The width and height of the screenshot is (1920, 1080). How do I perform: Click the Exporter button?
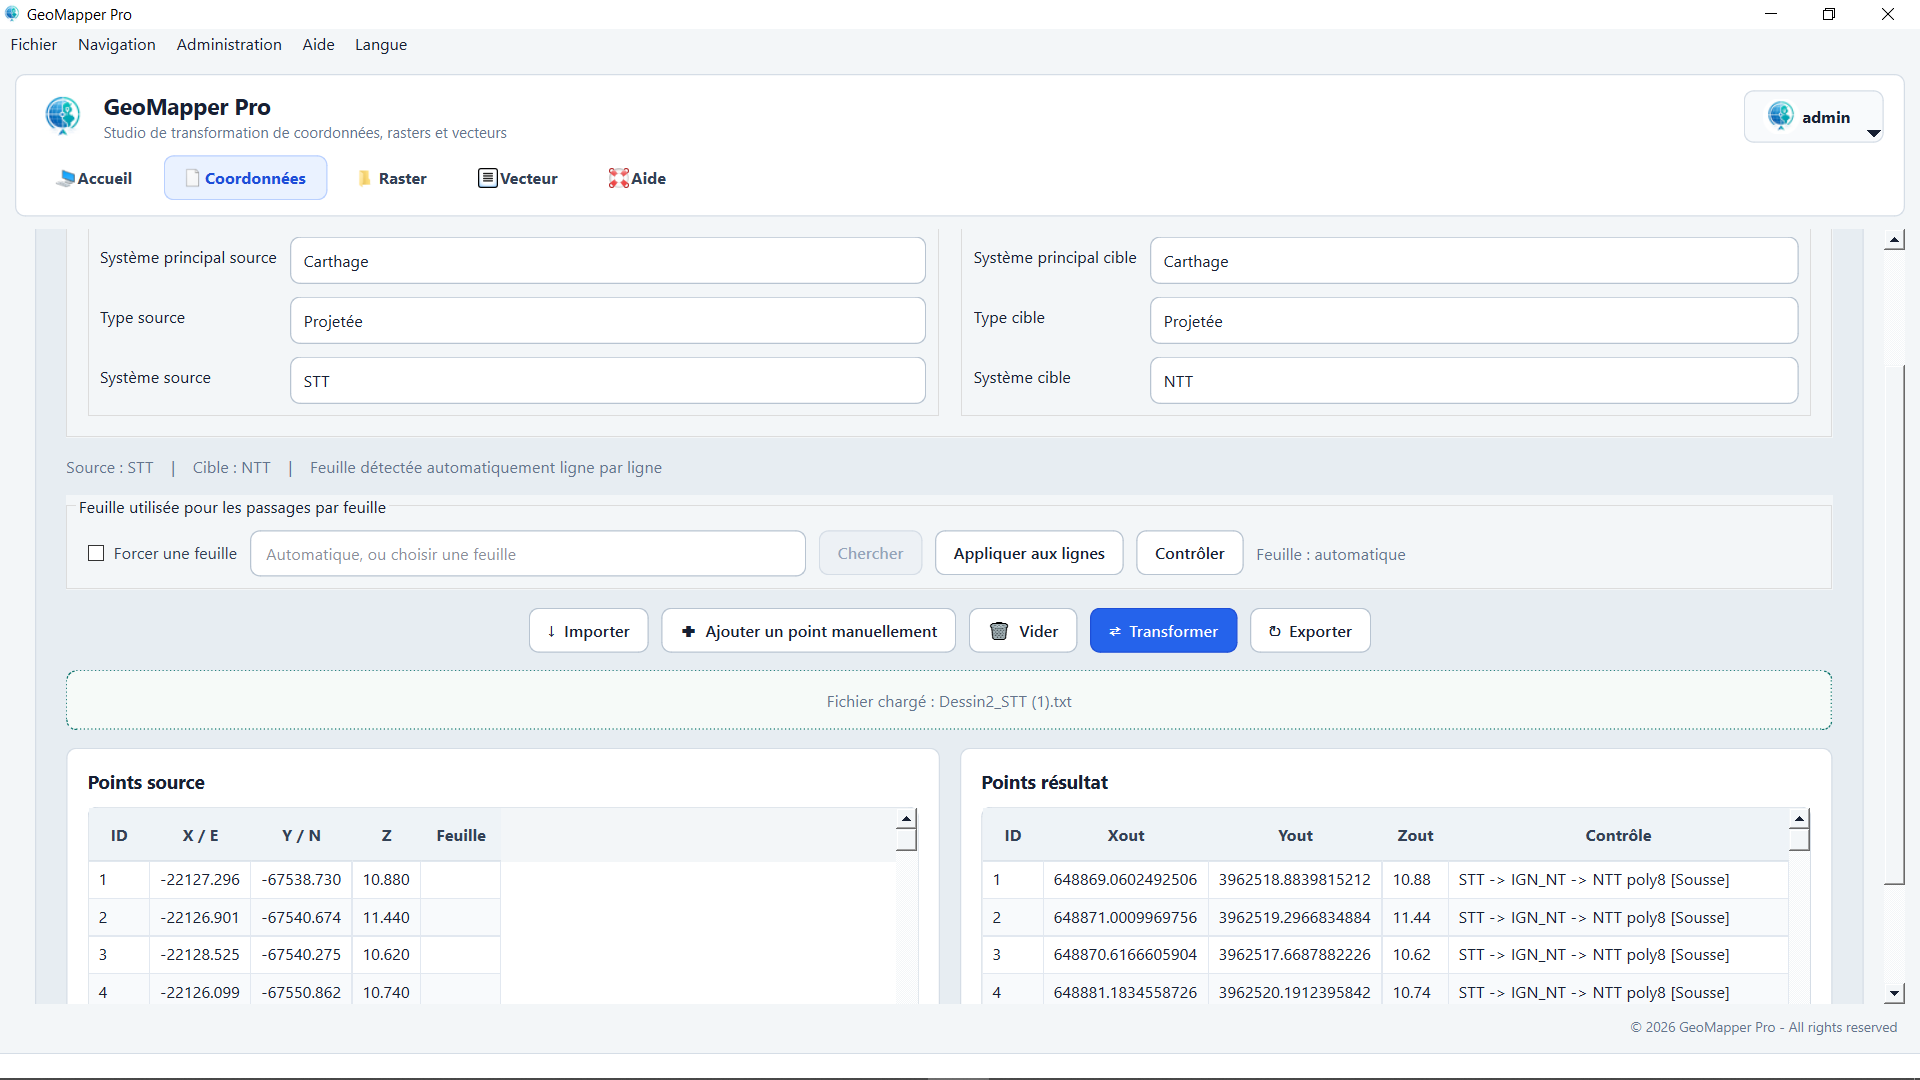(x=1310, y=631)
